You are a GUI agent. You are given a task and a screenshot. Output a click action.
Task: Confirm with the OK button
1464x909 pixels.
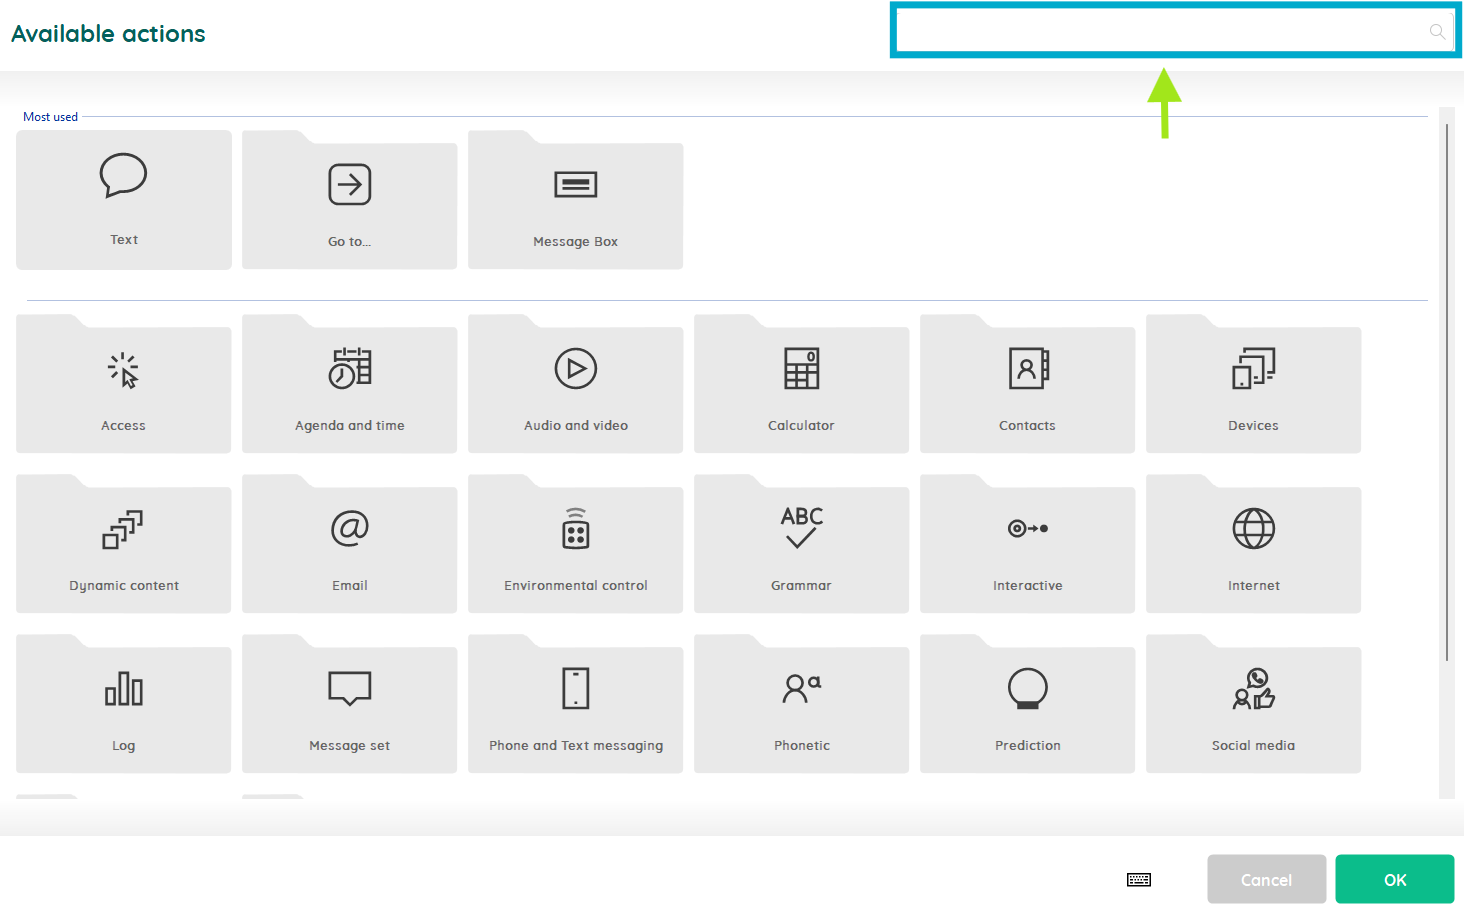[1394, 879]
